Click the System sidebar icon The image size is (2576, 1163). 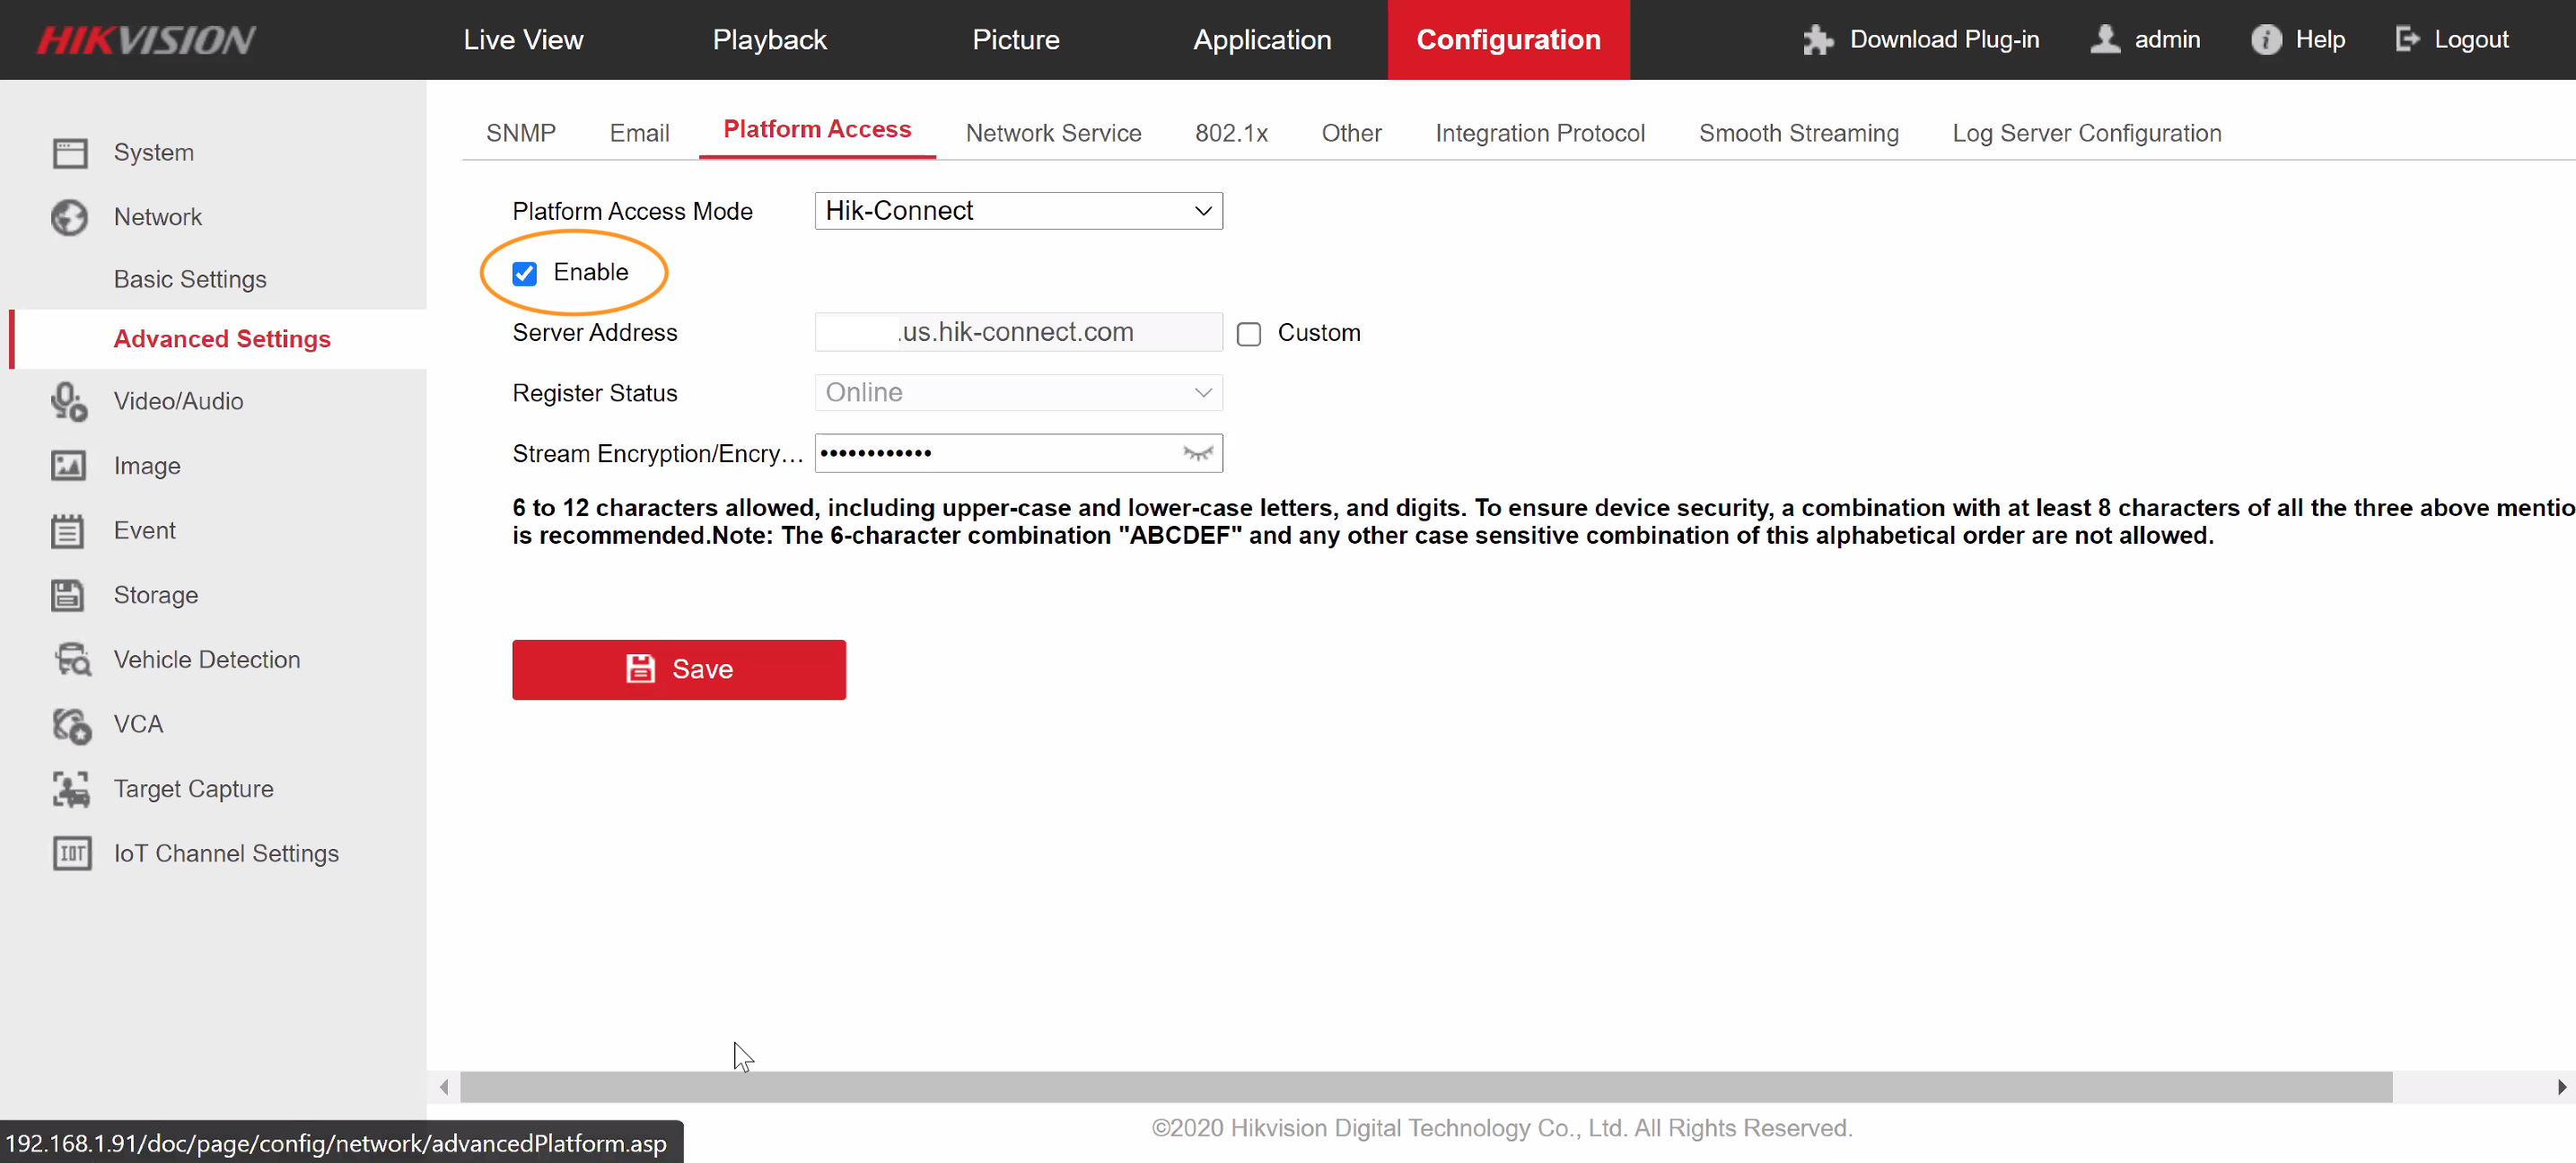(70, 153)
